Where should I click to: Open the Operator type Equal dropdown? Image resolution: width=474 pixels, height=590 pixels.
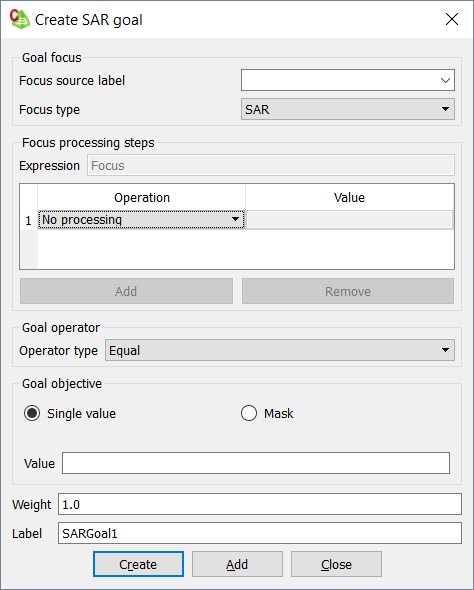(x=280, y=350)
